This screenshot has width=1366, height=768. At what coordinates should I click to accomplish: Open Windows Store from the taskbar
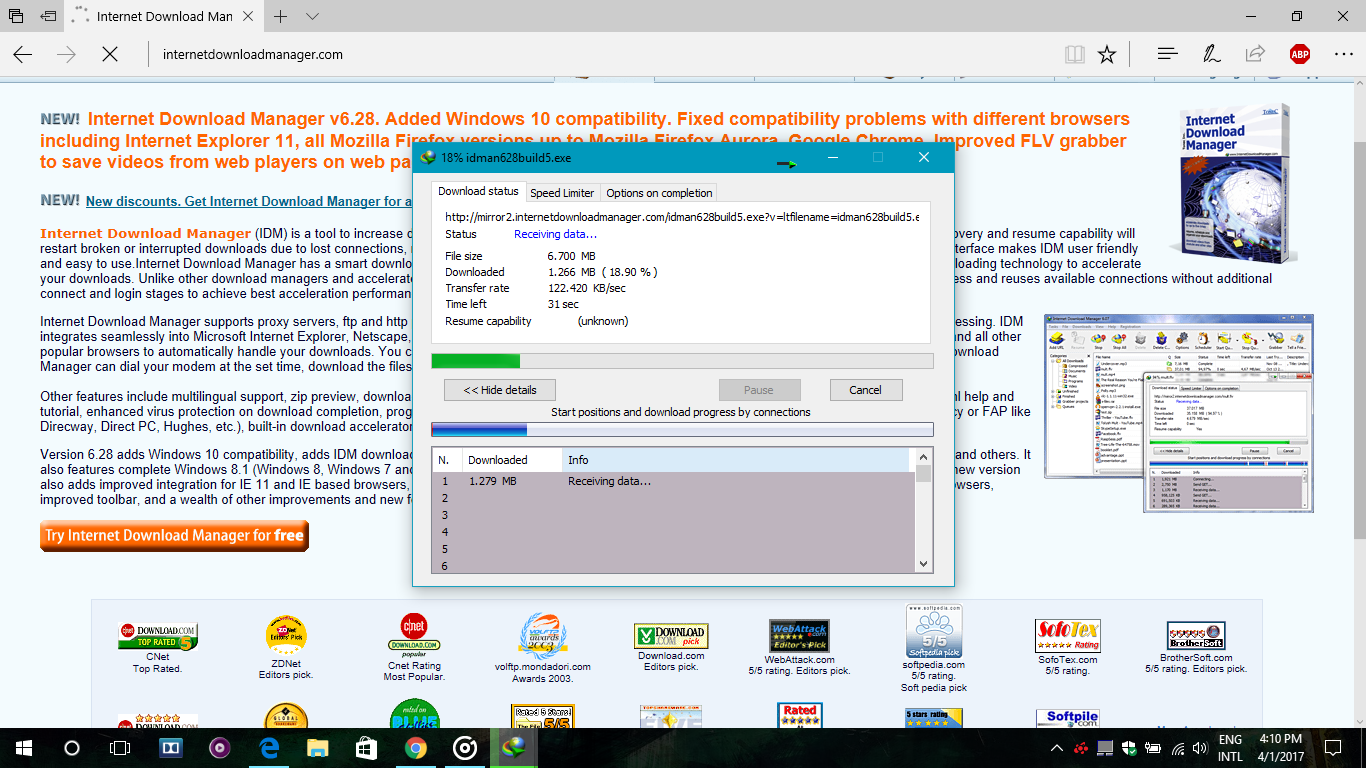367,747
